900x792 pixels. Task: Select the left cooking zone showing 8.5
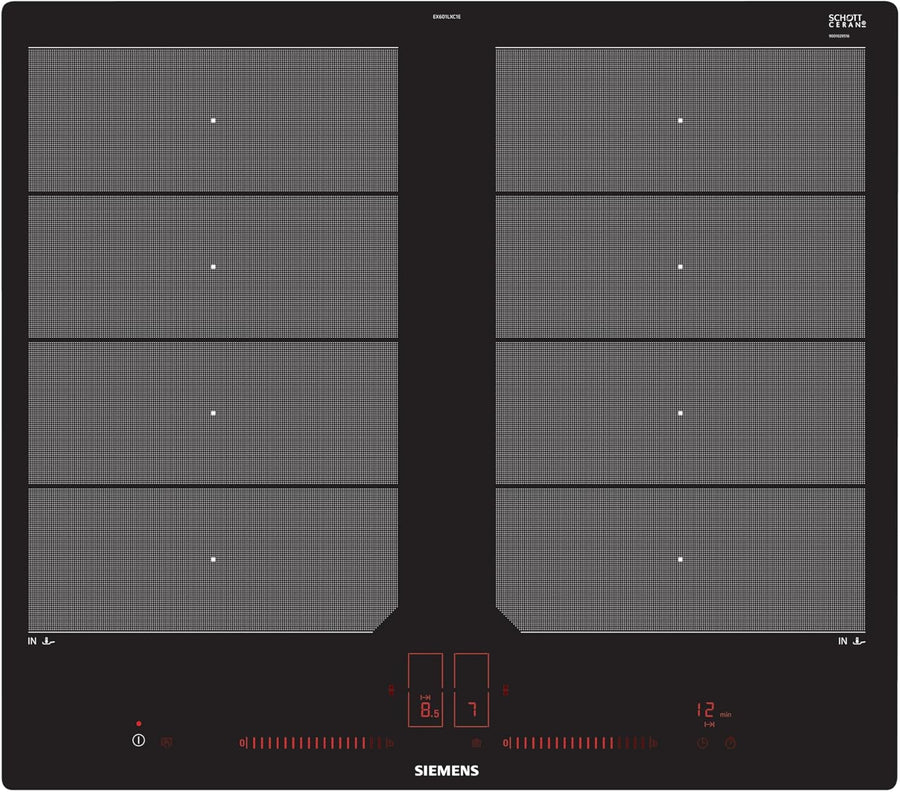pyautogui.click(x=425, y=692)
